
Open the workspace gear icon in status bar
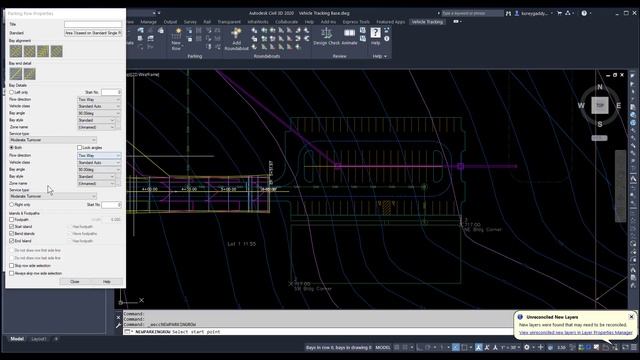tap(527, 347)
